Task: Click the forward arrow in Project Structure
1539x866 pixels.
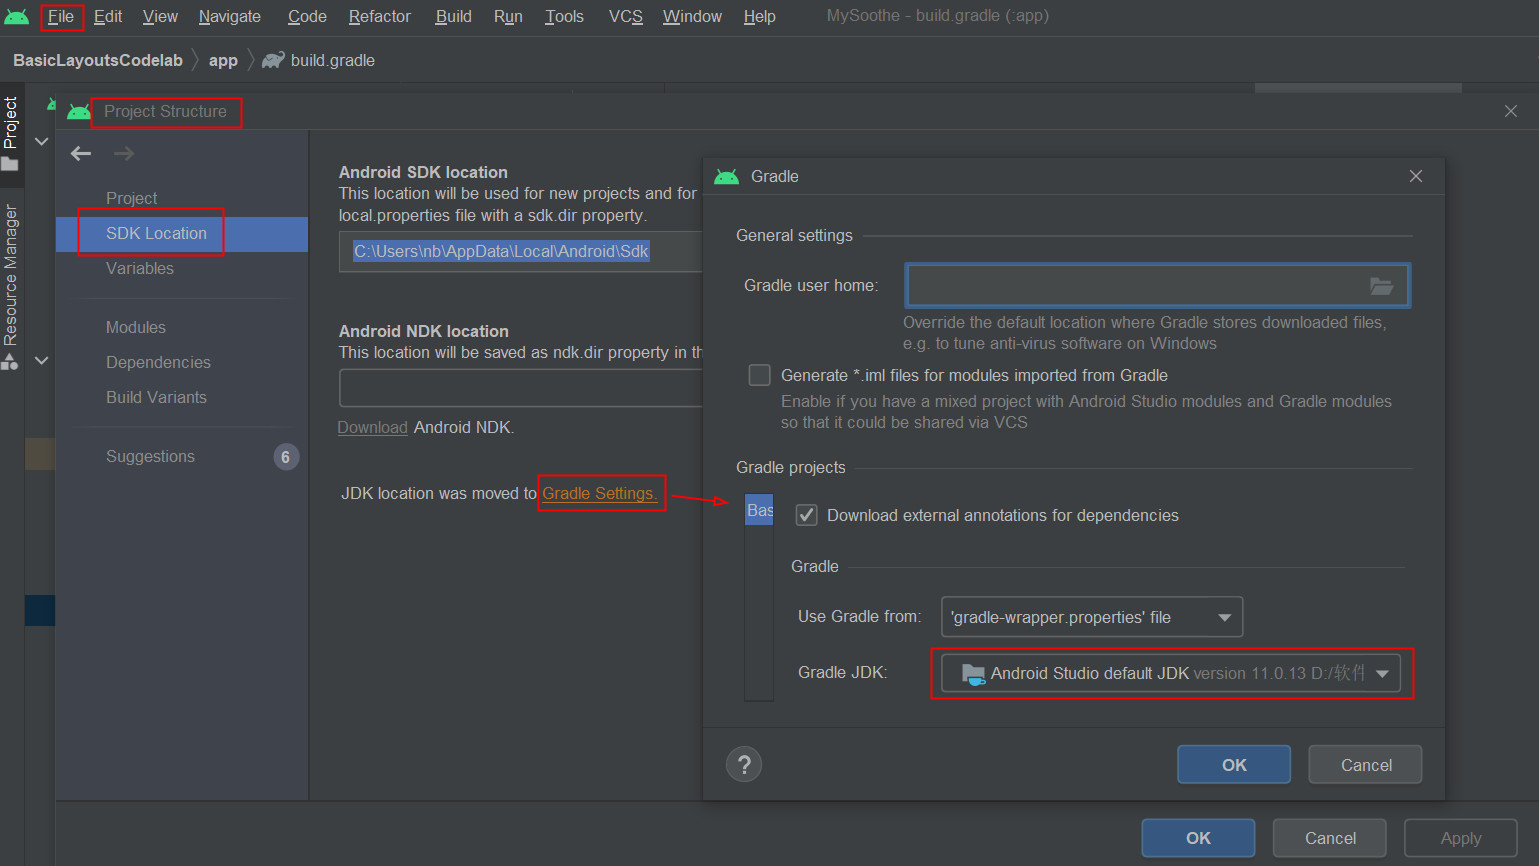Action: [x=124, y=153]
